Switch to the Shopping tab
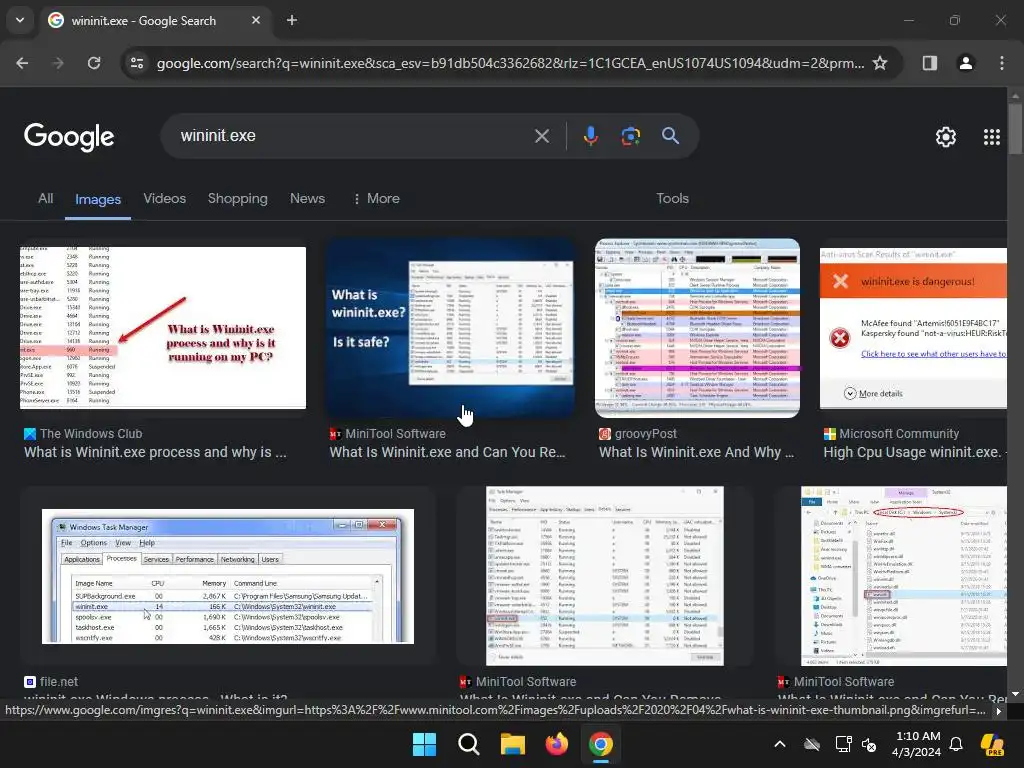1024x768 pixels. point(238,199)
